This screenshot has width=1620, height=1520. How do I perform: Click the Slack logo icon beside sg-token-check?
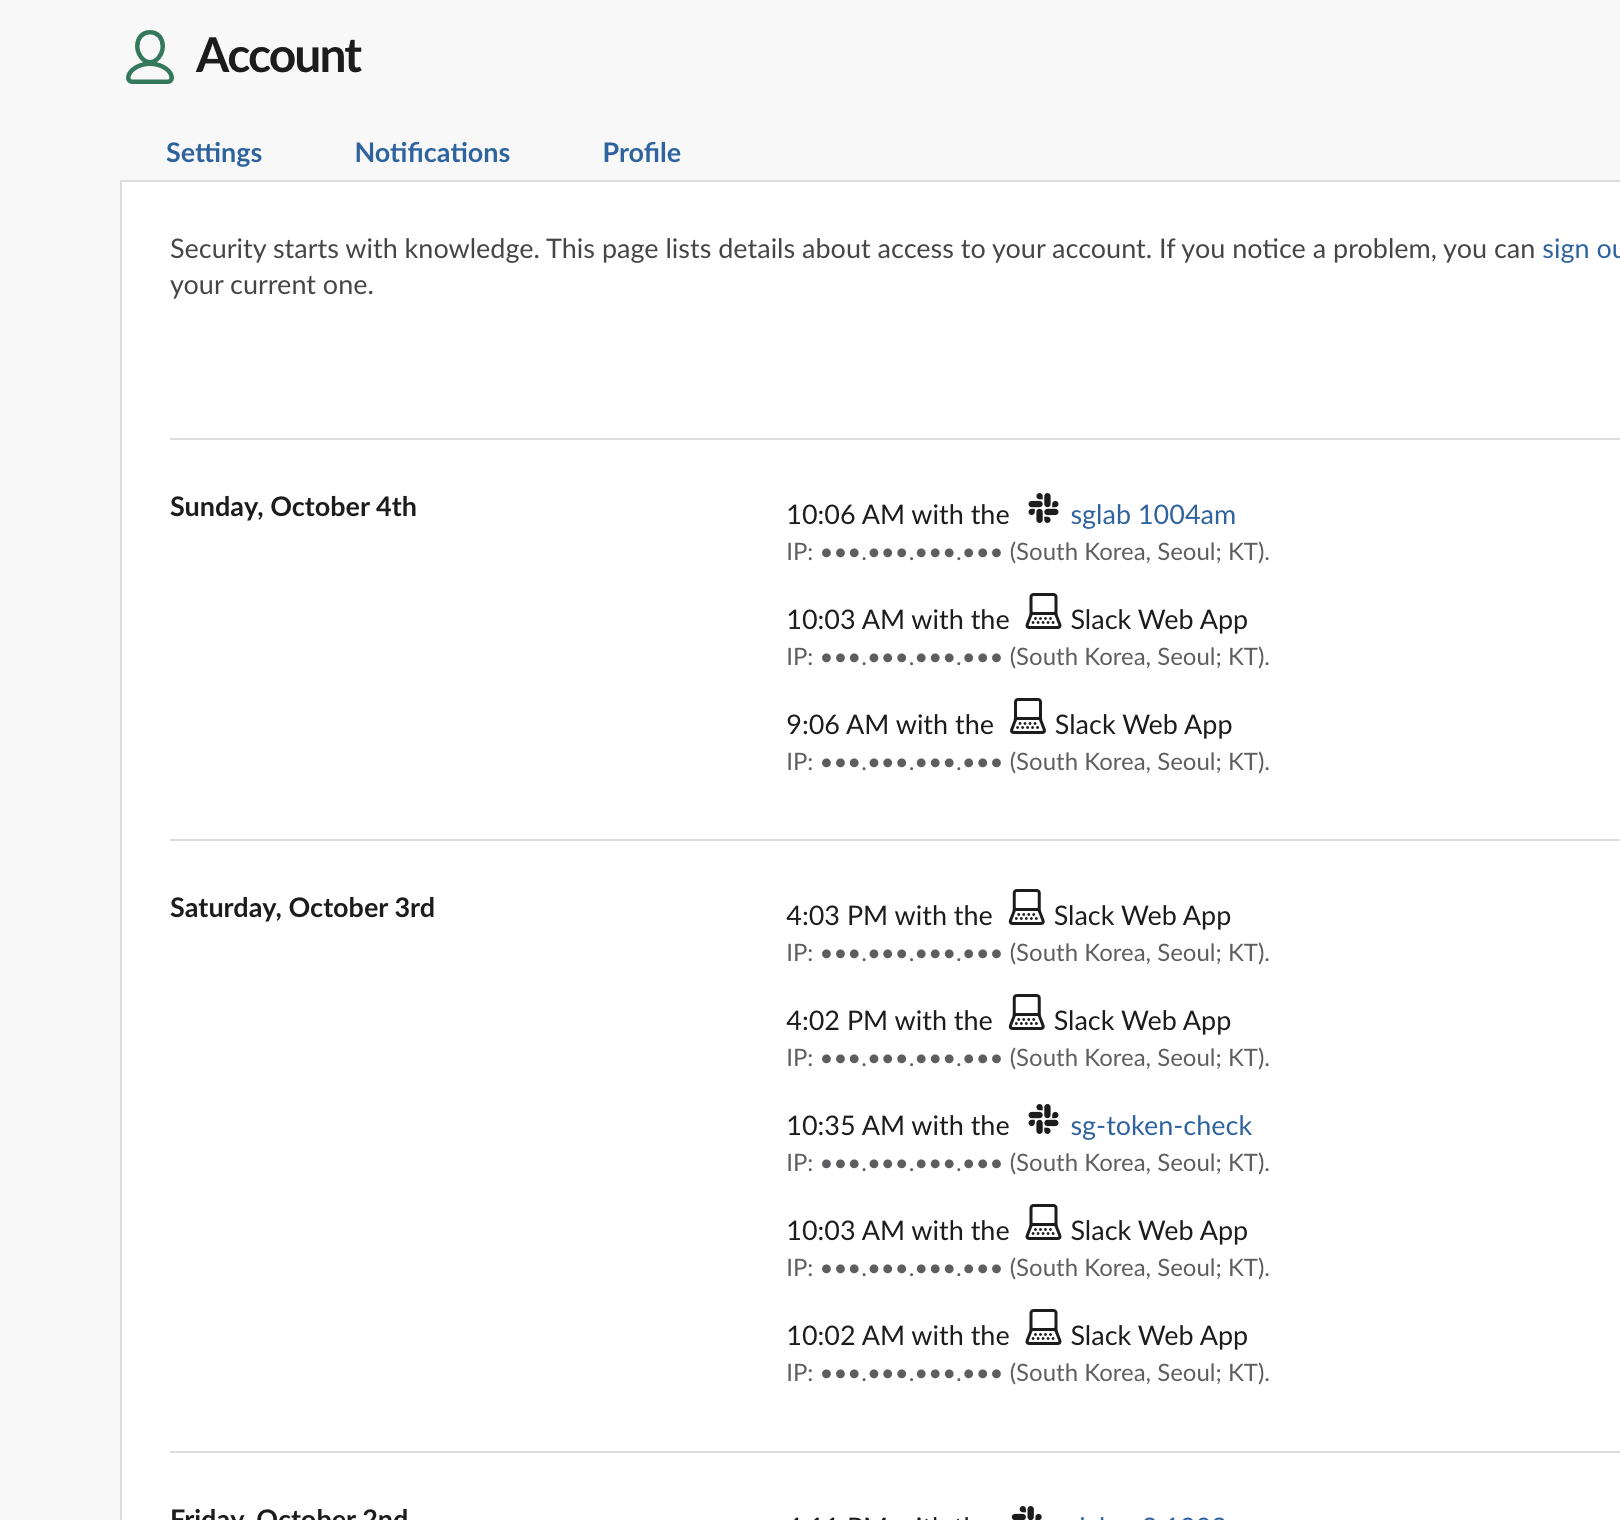tap(1043, 1119)
